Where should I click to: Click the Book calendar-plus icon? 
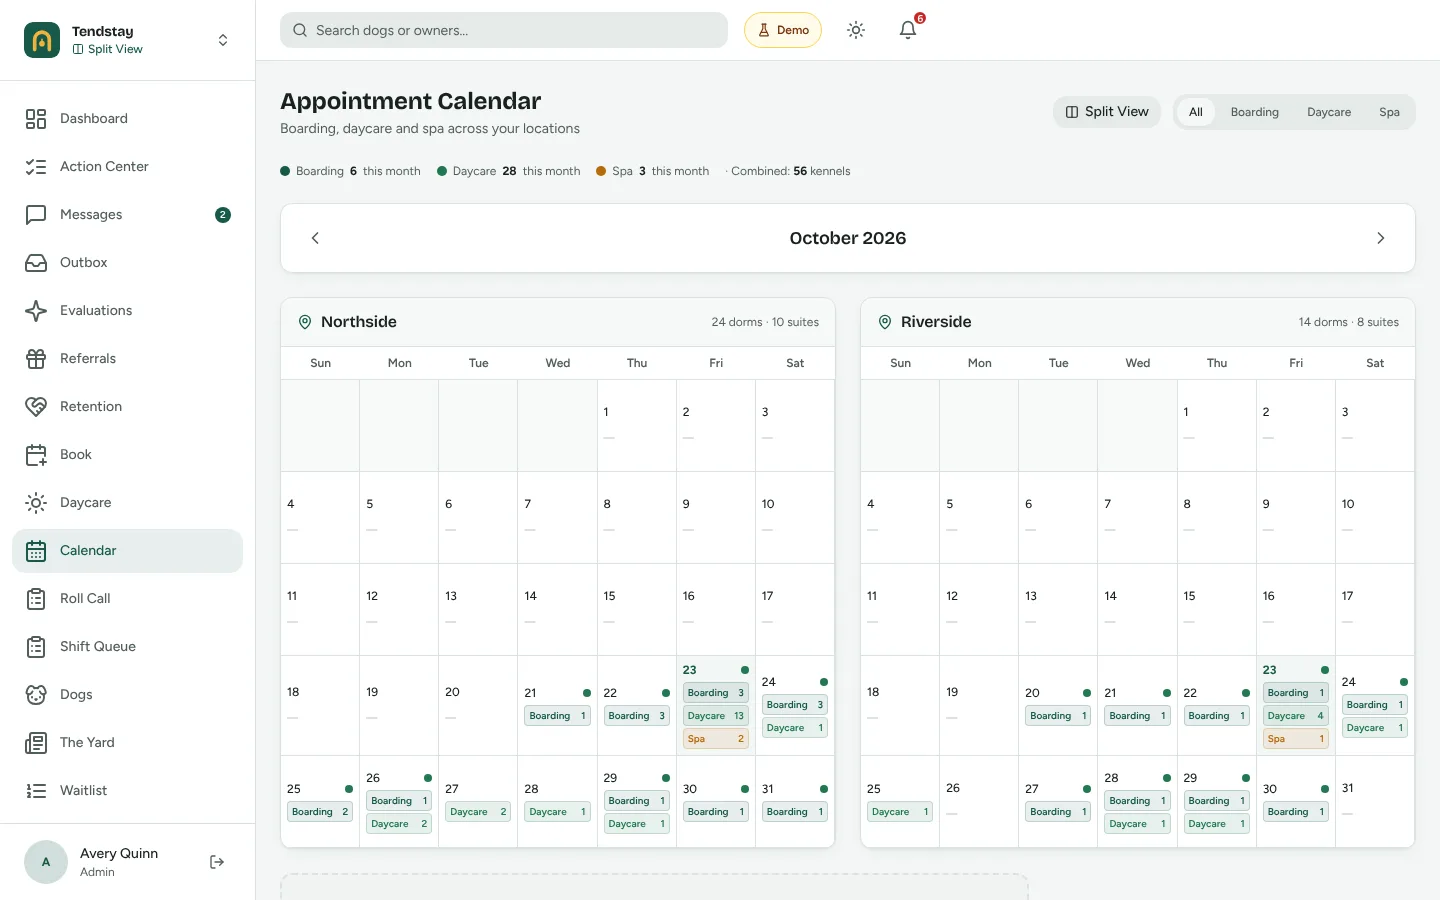point(36,455)
